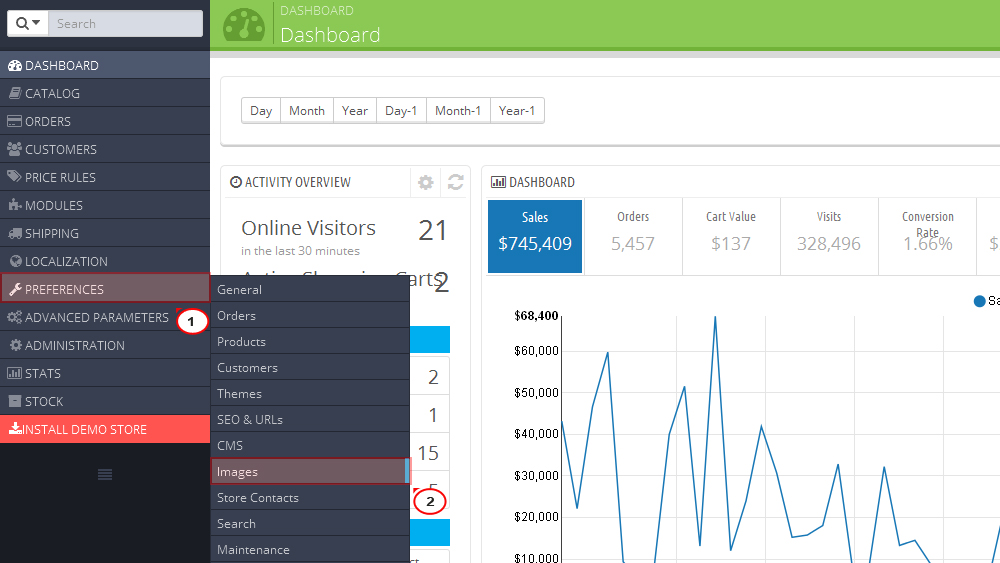The width and height of the screenshot is (1000, 563).
Task: Select Maintenance in Preferences submenu
Action: (x=310, y=550)
